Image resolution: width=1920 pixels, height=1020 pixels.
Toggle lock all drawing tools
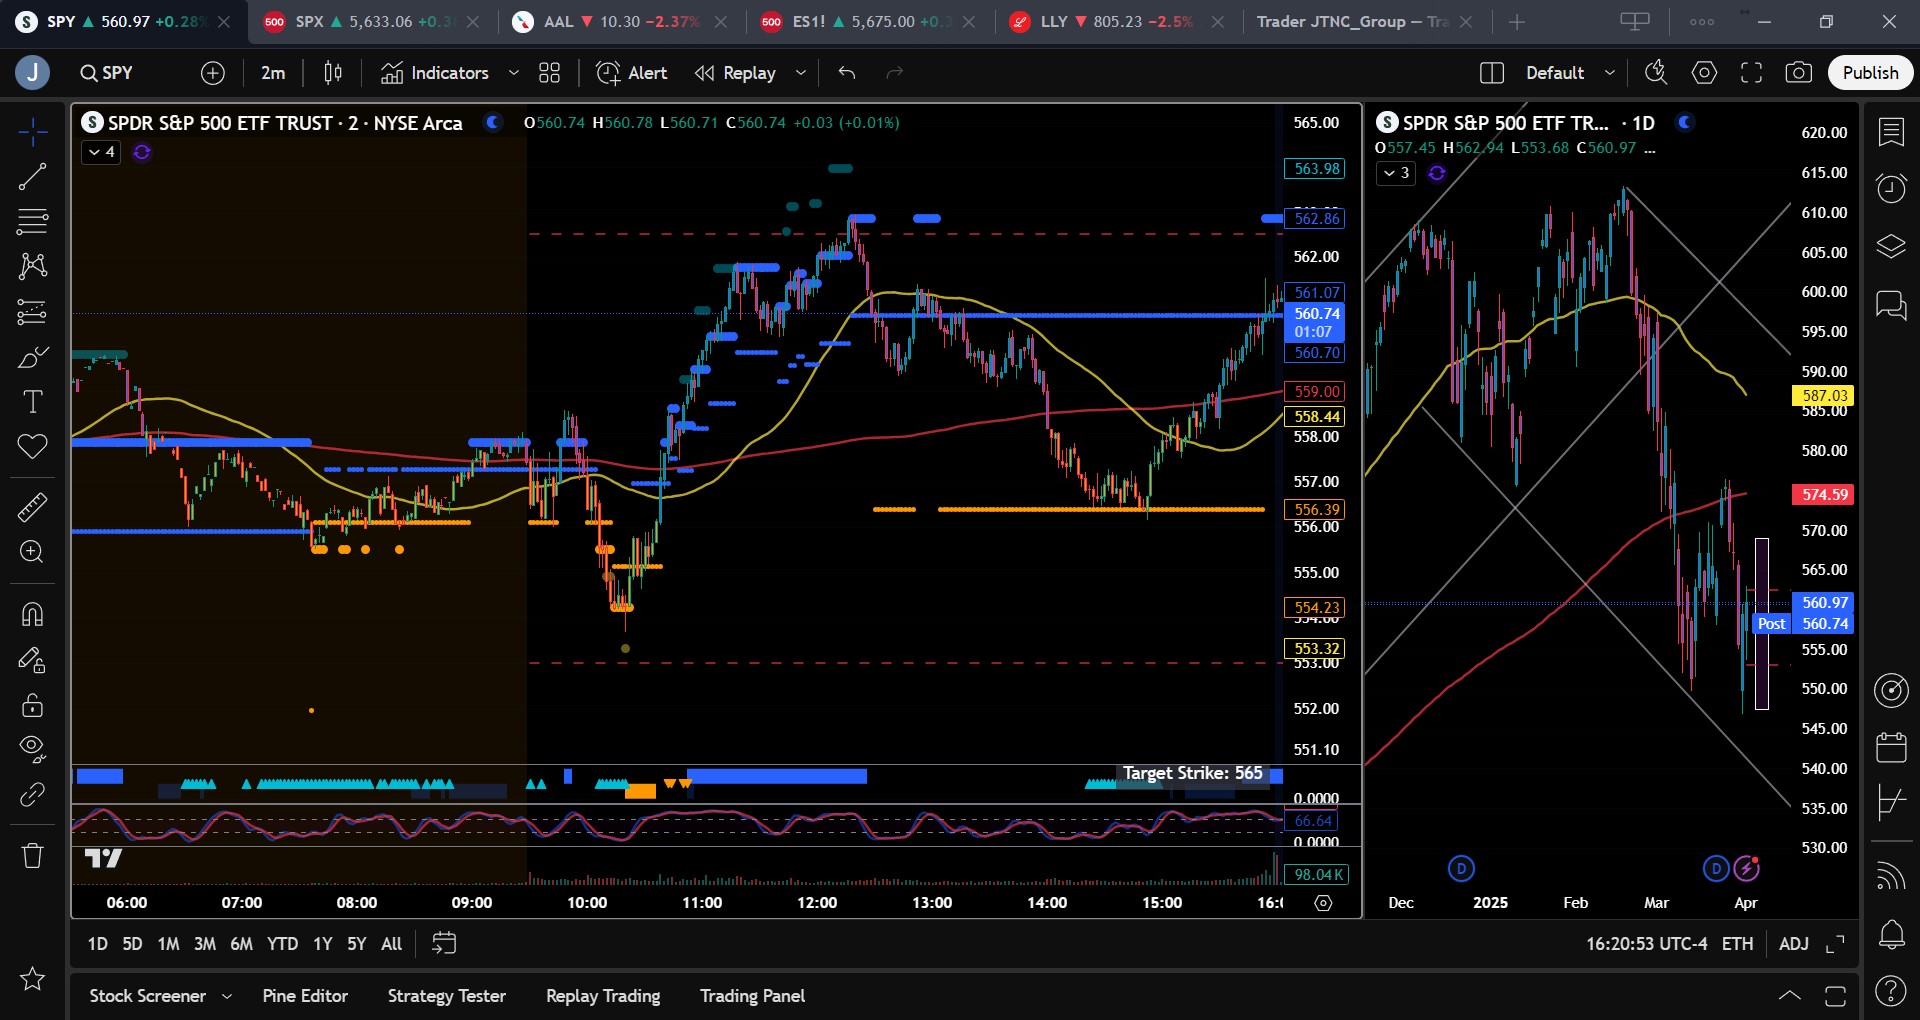coord(32,705)
